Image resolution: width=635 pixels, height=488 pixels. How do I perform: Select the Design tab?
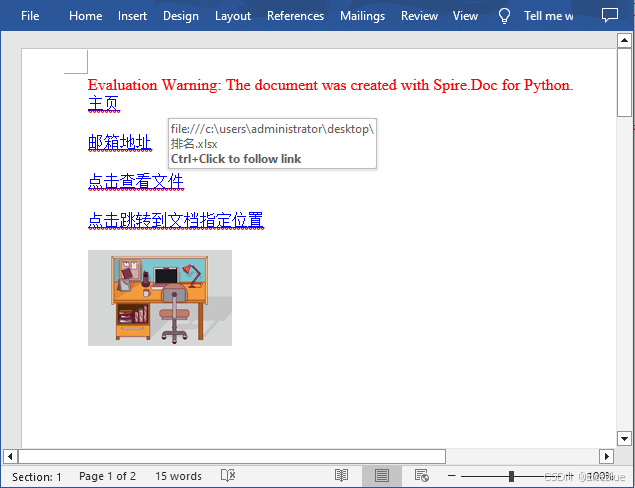(181, 16)
